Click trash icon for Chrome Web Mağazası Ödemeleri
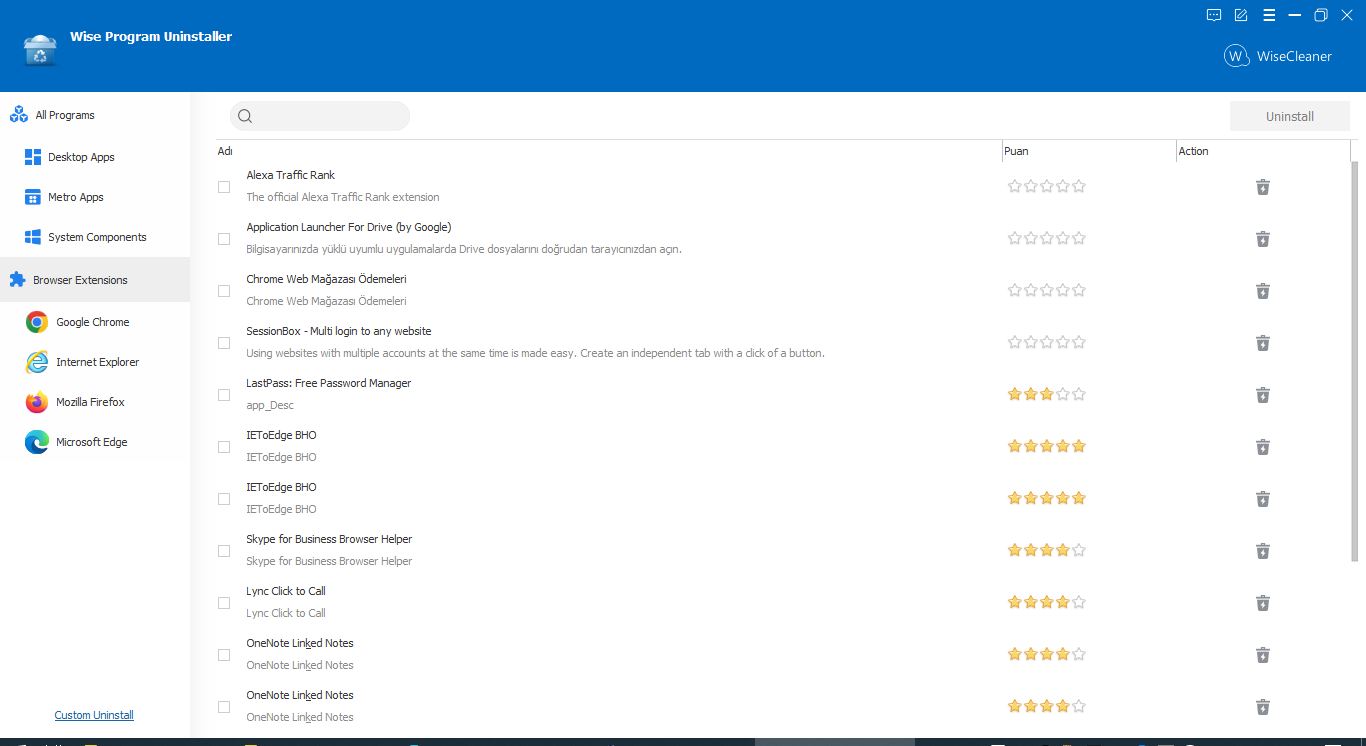Screen dimensions: 1366x746 coord(1263,291)
